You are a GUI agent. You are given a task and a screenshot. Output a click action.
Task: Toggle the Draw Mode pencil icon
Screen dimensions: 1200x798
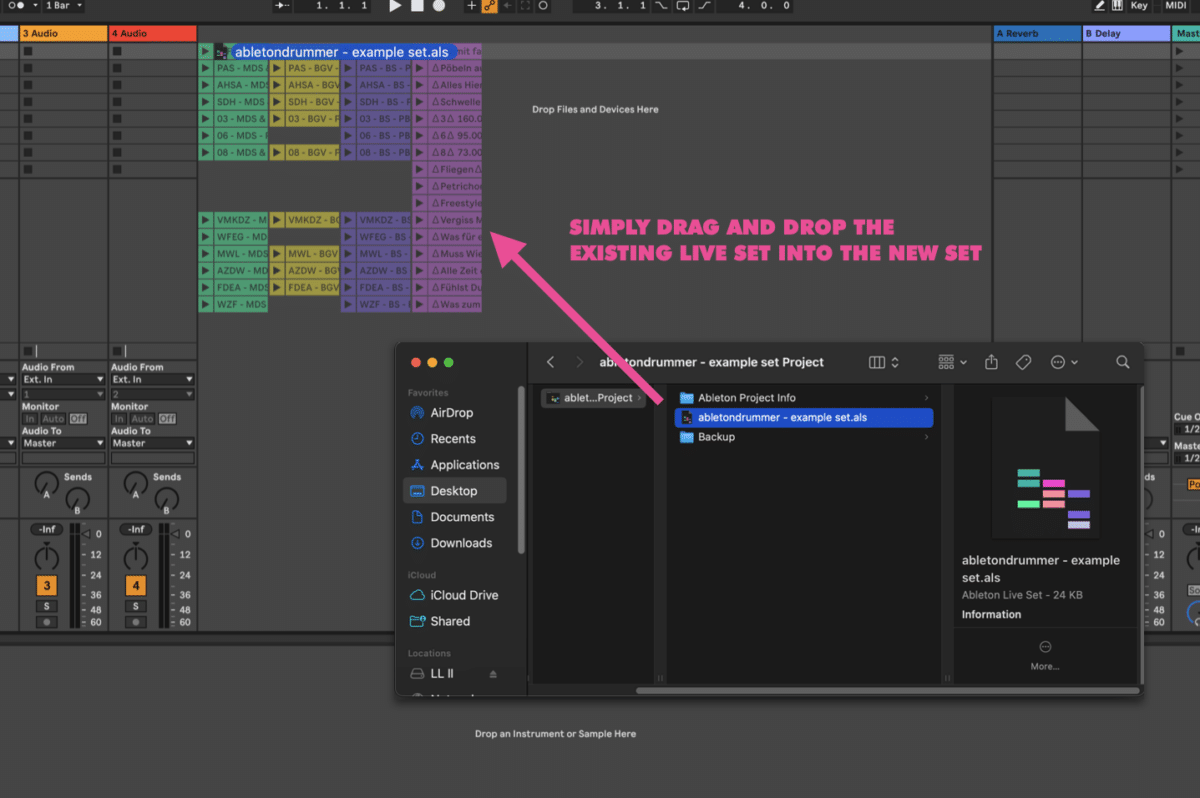tap(1100, 6)
